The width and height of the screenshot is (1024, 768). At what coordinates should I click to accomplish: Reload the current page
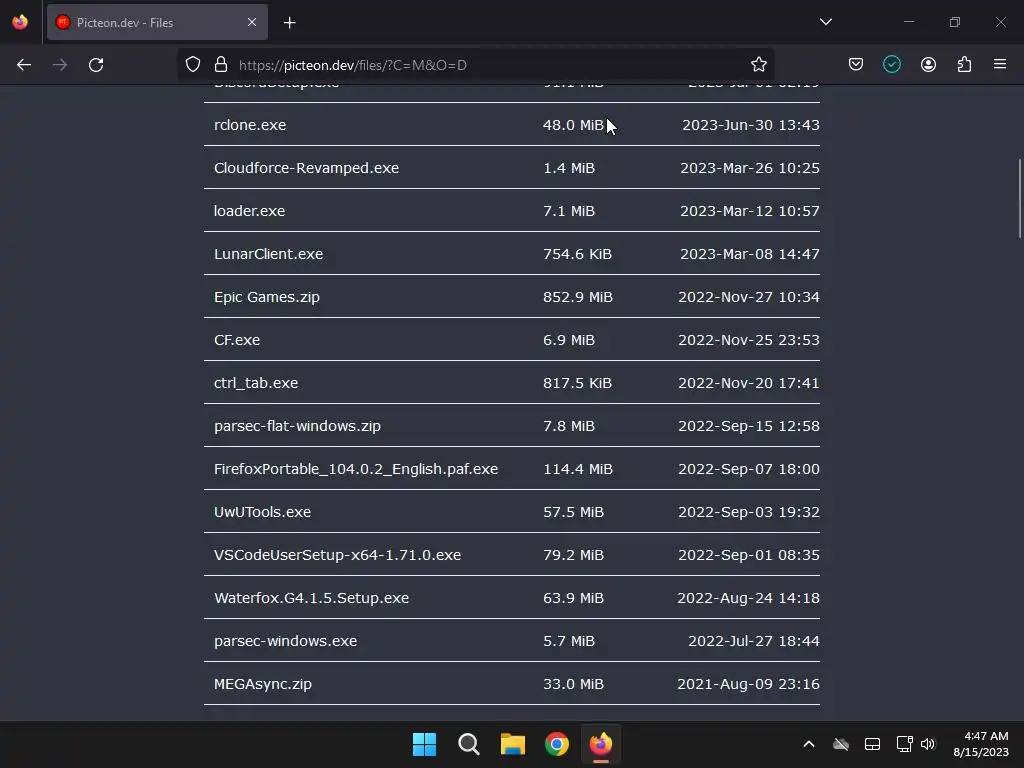click(96, 65)
